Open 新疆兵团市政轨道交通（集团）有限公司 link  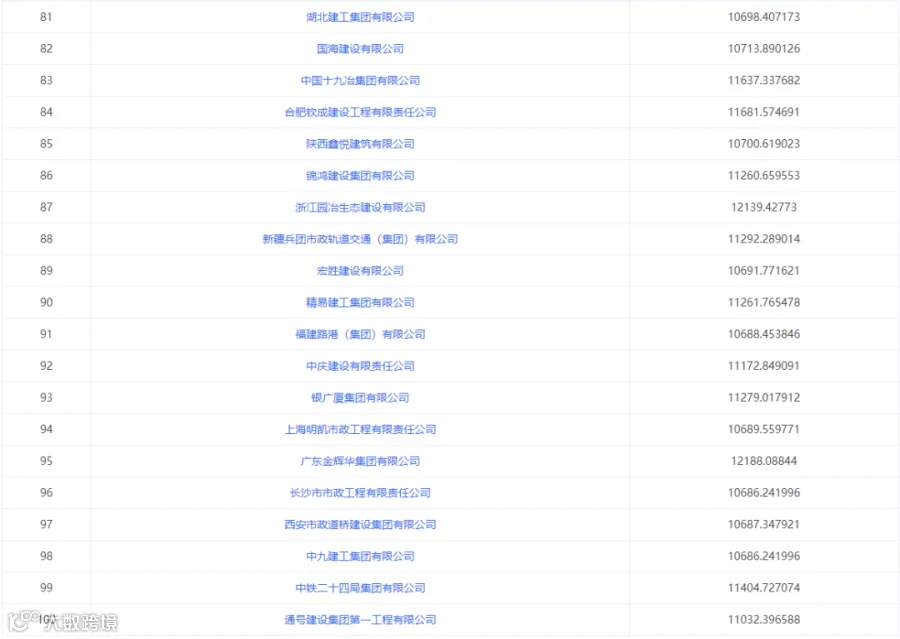(360, 239)
